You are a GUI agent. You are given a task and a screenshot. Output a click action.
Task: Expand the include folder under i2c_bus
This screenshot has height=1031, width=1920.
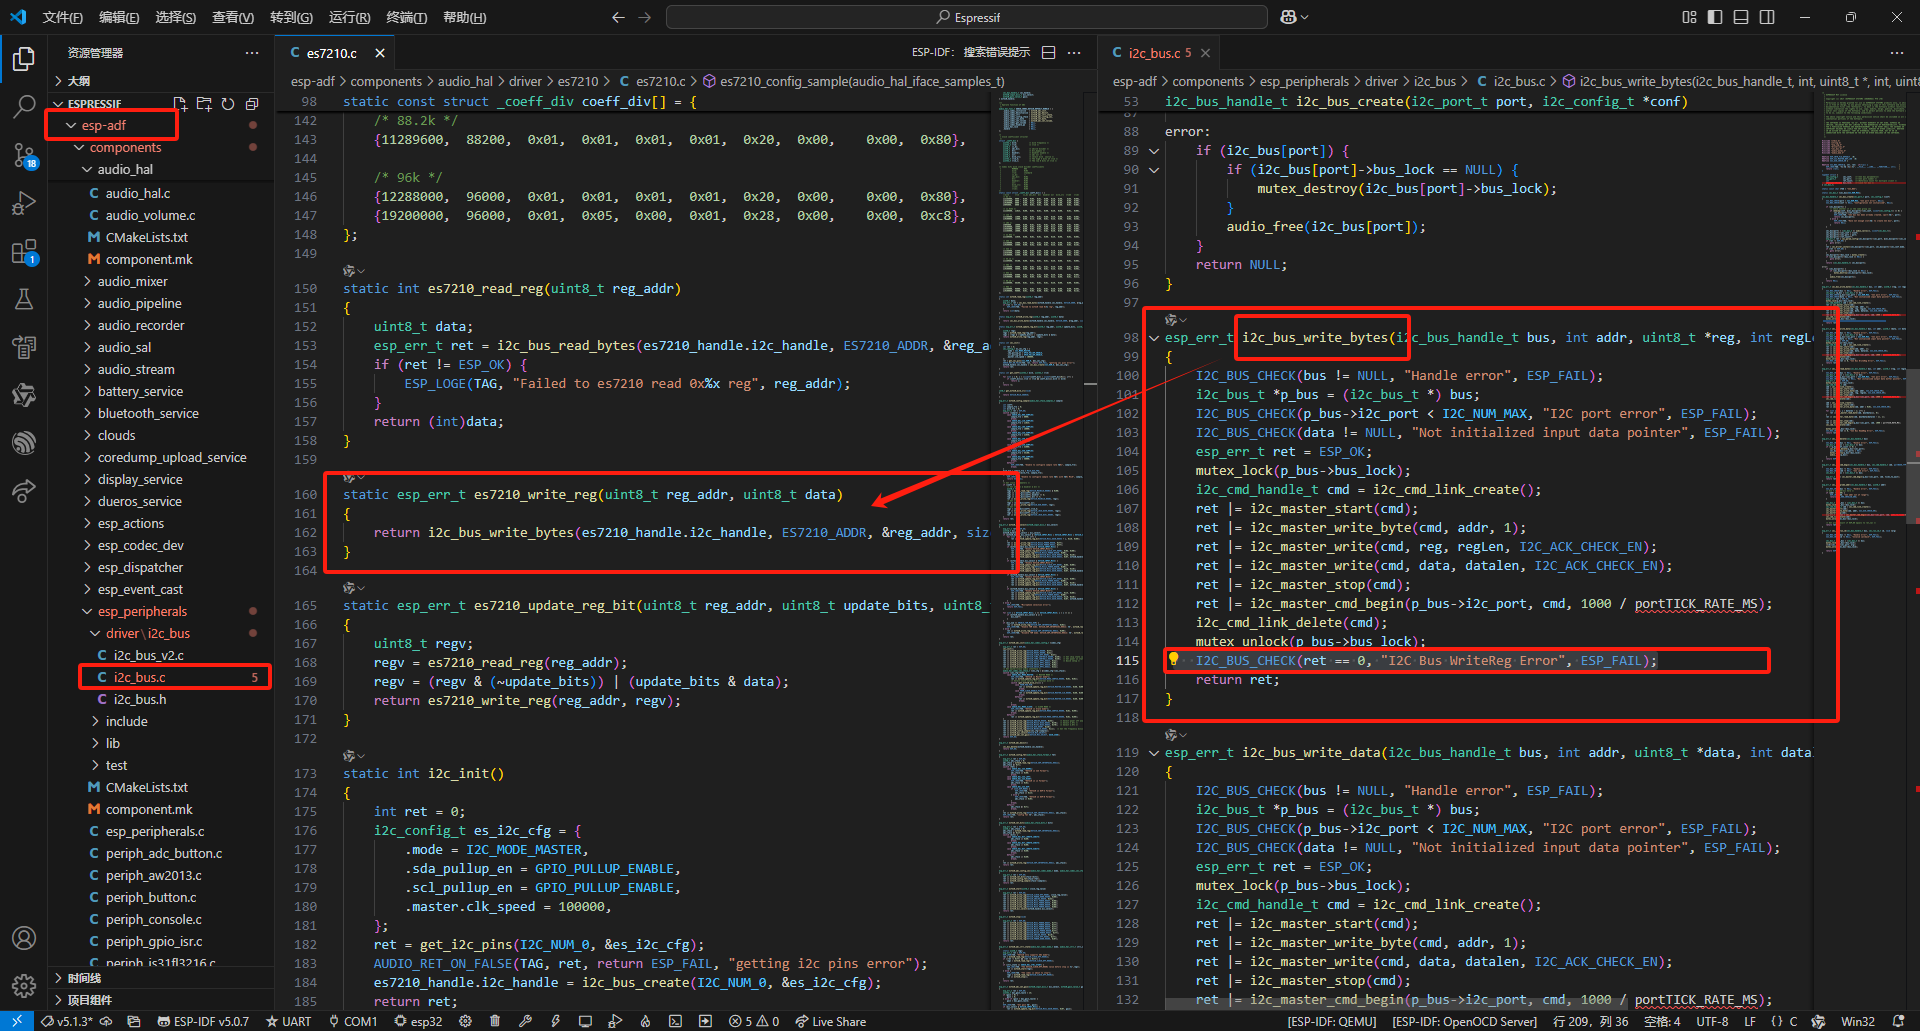point(95,721)
